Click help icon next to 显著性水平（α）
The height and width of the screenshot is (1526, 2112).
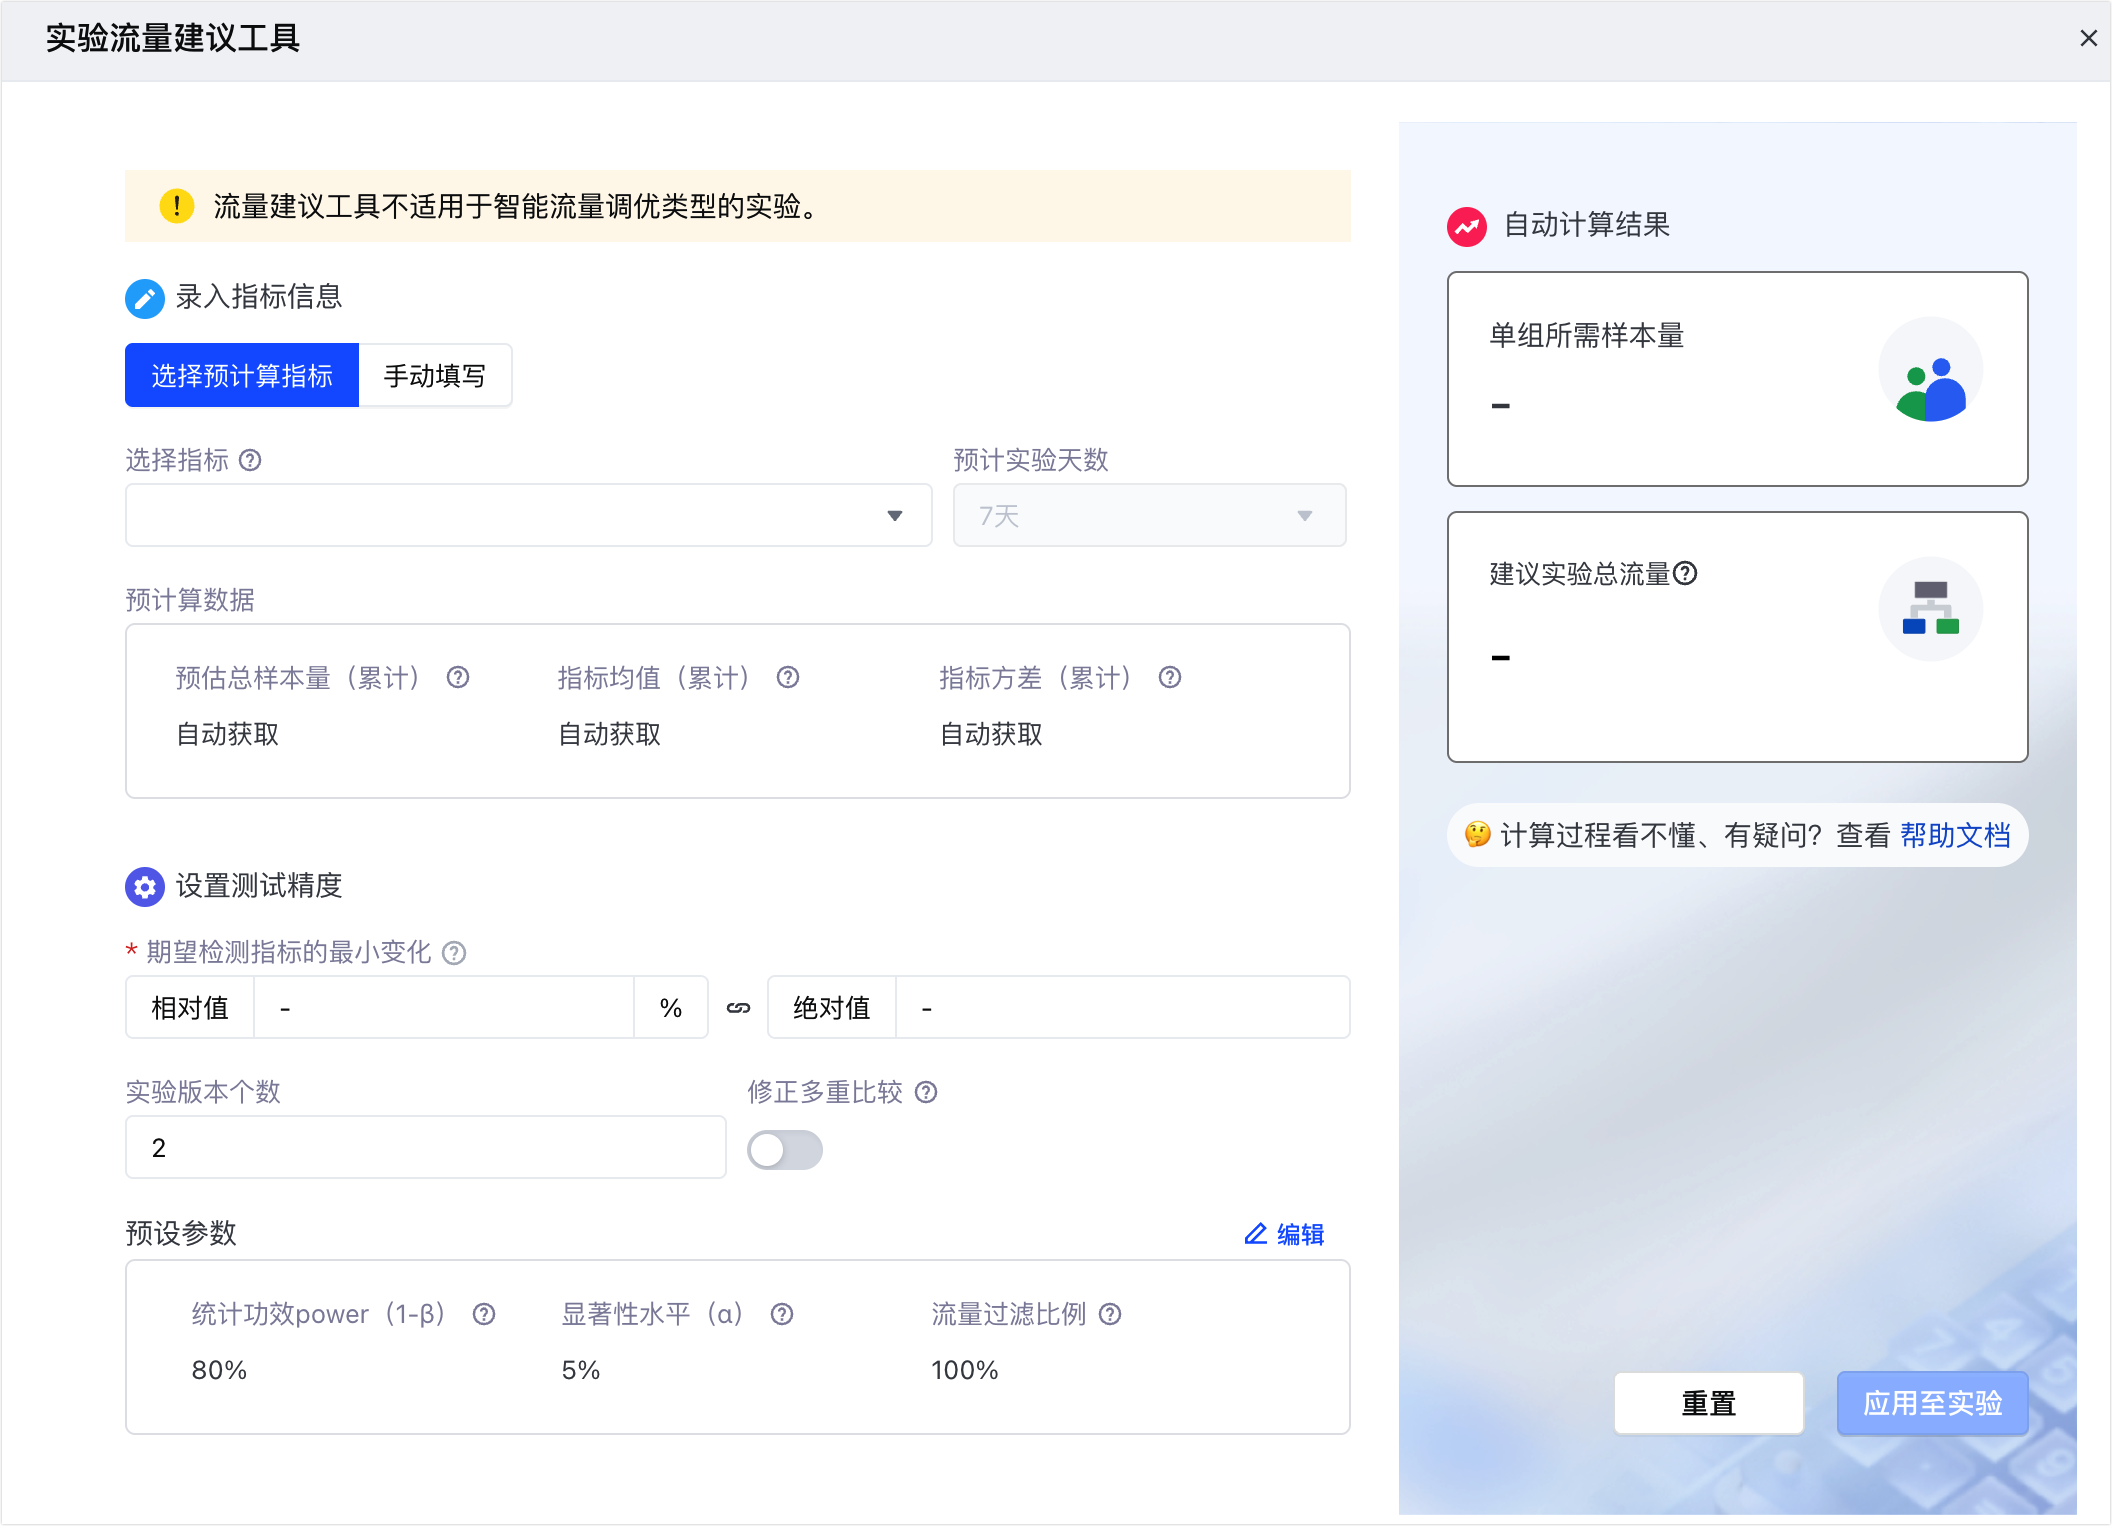pos(782,1314)
